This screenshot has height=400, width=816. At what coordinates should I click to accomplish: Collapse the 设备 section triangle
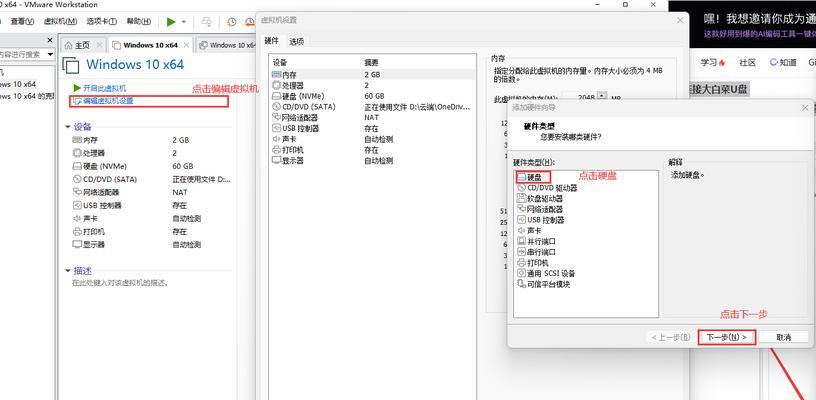[67, 127]
